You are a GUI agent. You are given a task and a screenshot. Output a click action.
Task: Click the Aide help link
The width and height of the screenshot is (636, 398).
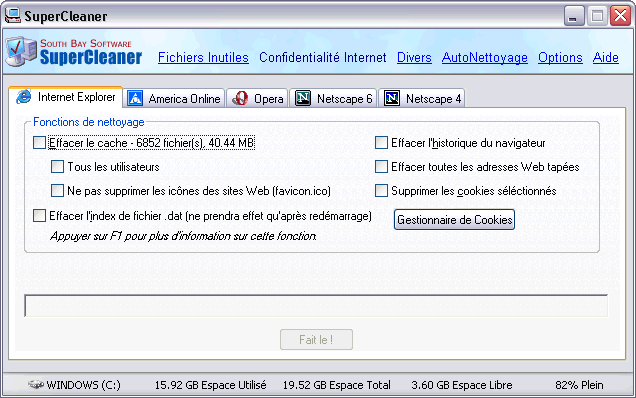pyautogui.click(x=606, y=58)
